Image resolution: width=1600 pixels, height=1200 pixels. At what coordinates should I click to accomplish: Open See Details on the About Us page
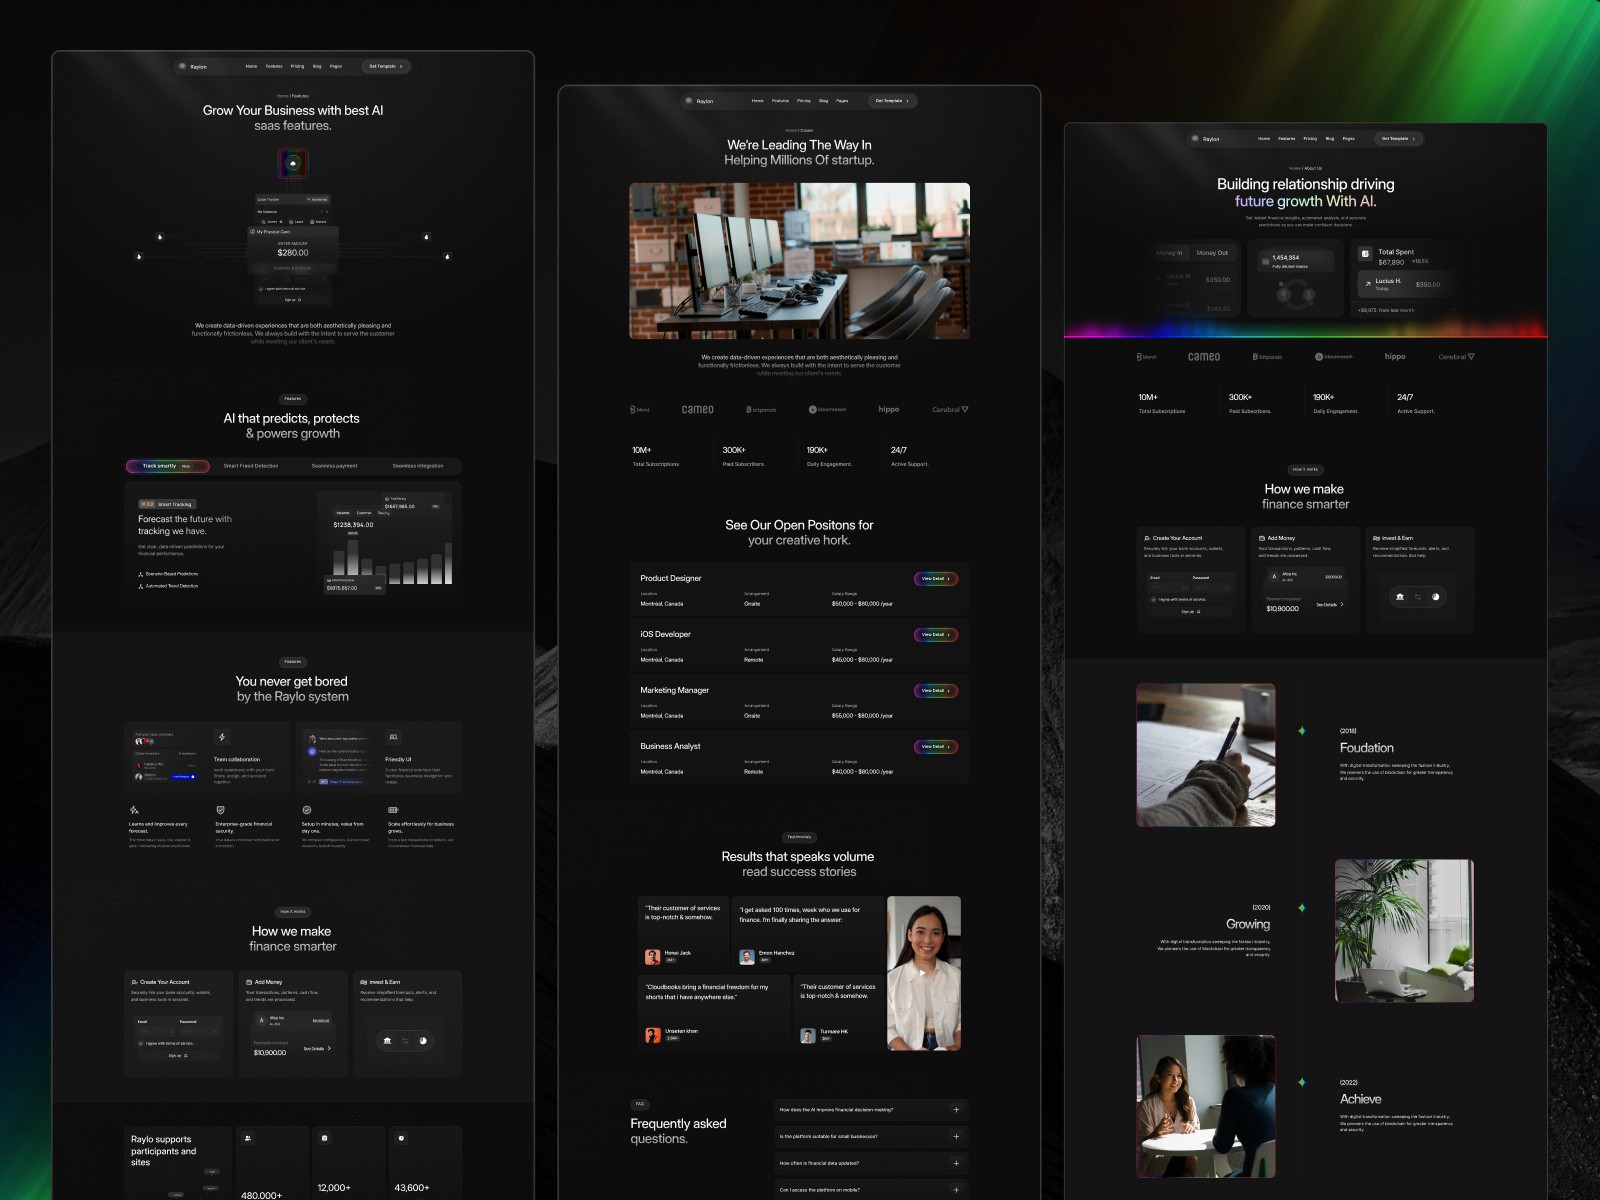(x=1330, y=605)
